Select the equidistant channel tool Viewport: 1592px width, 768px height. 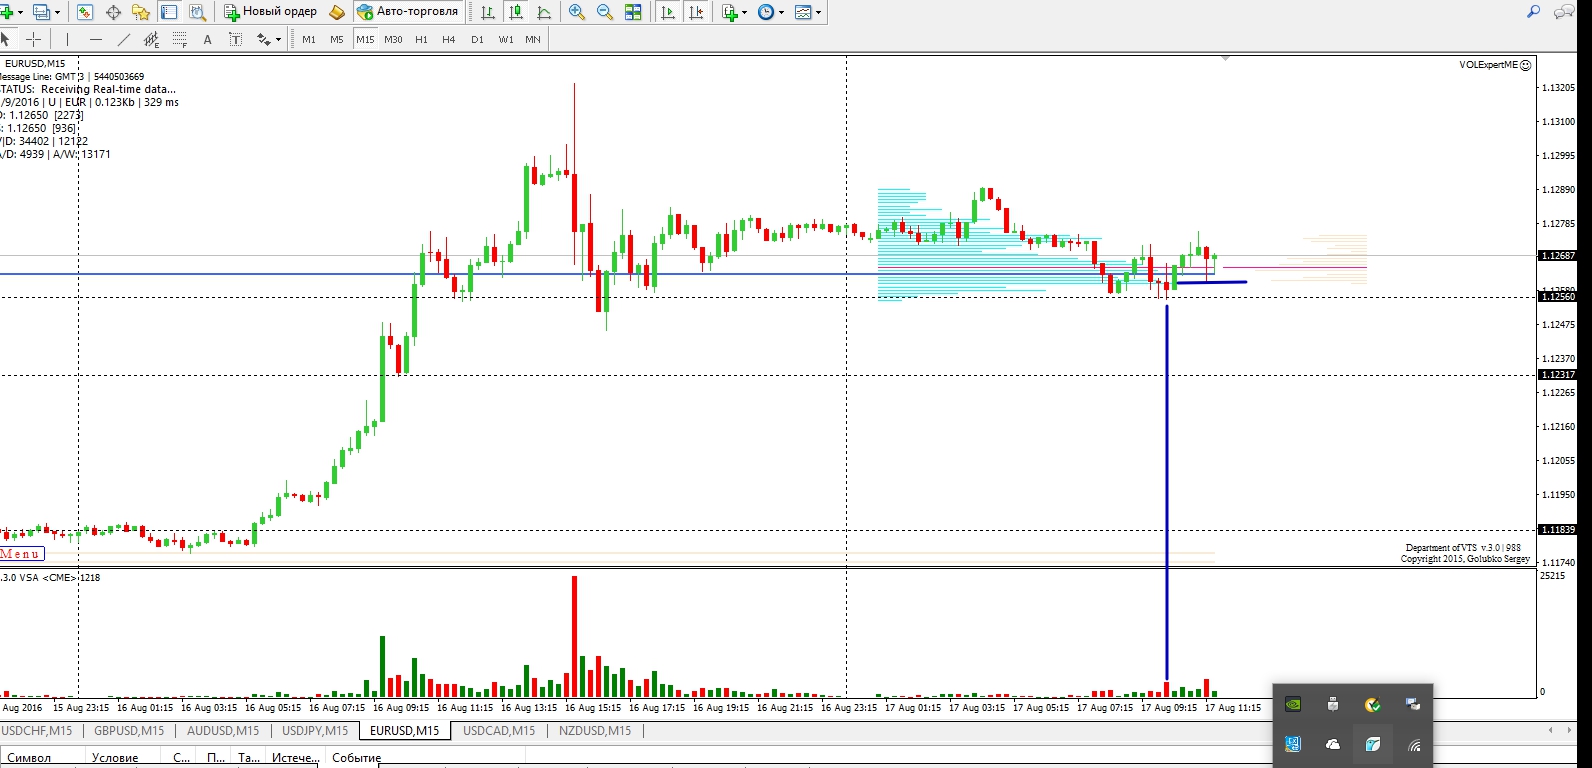(x=151, y=39)
